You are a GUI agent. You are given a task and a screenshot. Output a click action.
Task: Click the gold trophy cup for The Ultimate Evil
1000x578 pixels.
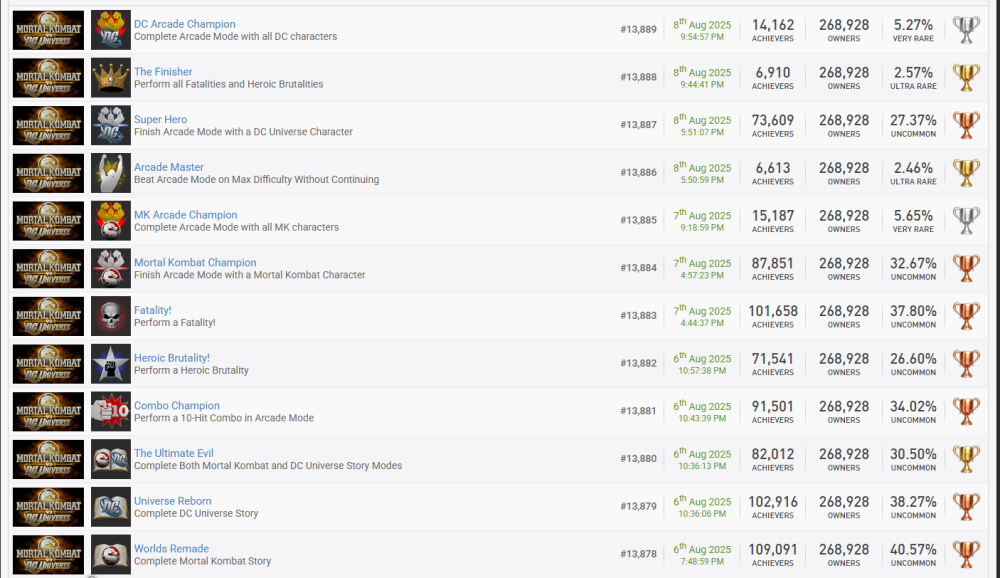(966, 459)
